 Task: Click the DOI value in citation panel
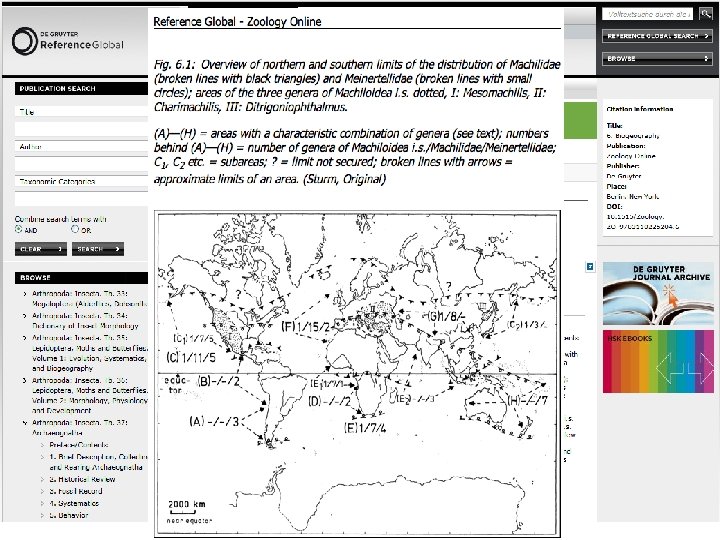click(x=642, y=221)
